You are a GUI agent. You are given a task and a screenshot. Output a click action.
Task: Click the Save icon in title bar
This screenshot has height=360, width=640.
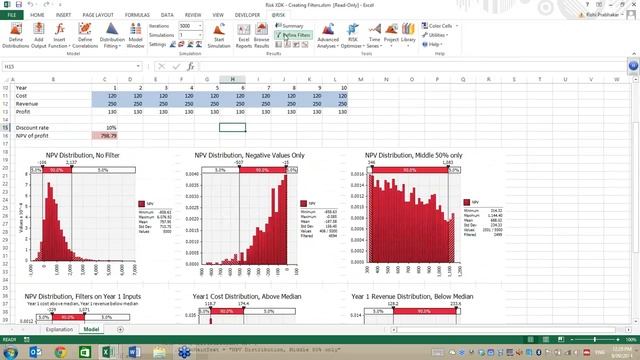pyautogui.click(x=19, y=4)
